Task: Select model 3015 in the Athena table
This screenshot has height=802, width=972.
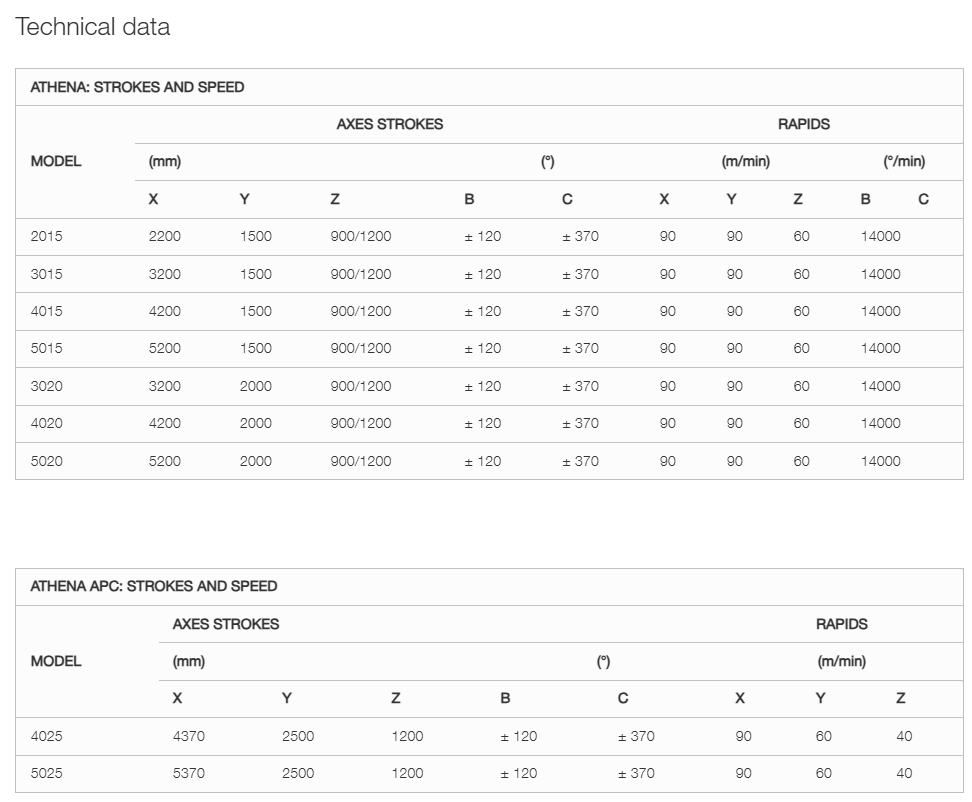Action: tap(46, 274)
